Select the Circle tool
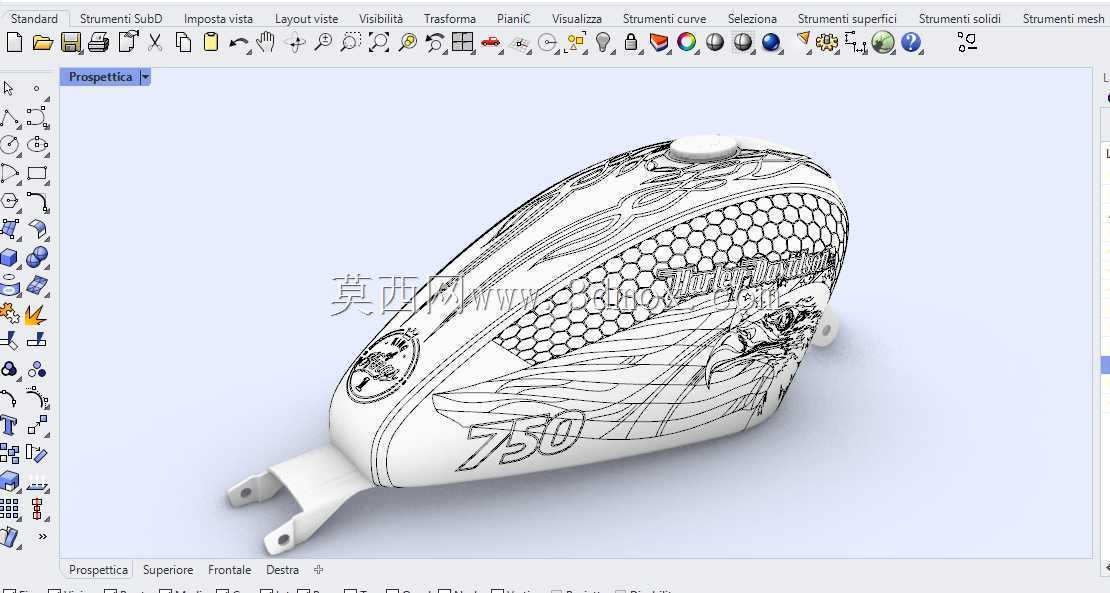This screenshot has width=1110, height=593. pyautogui.click(x=9, y=145)
